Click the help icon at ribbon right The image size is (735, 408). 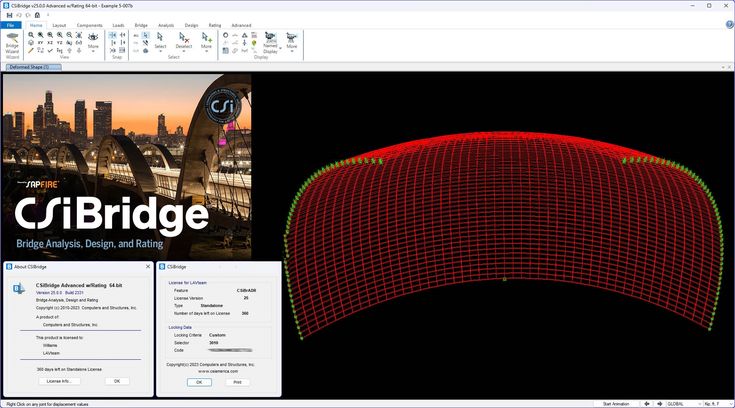tap(729, 24)
